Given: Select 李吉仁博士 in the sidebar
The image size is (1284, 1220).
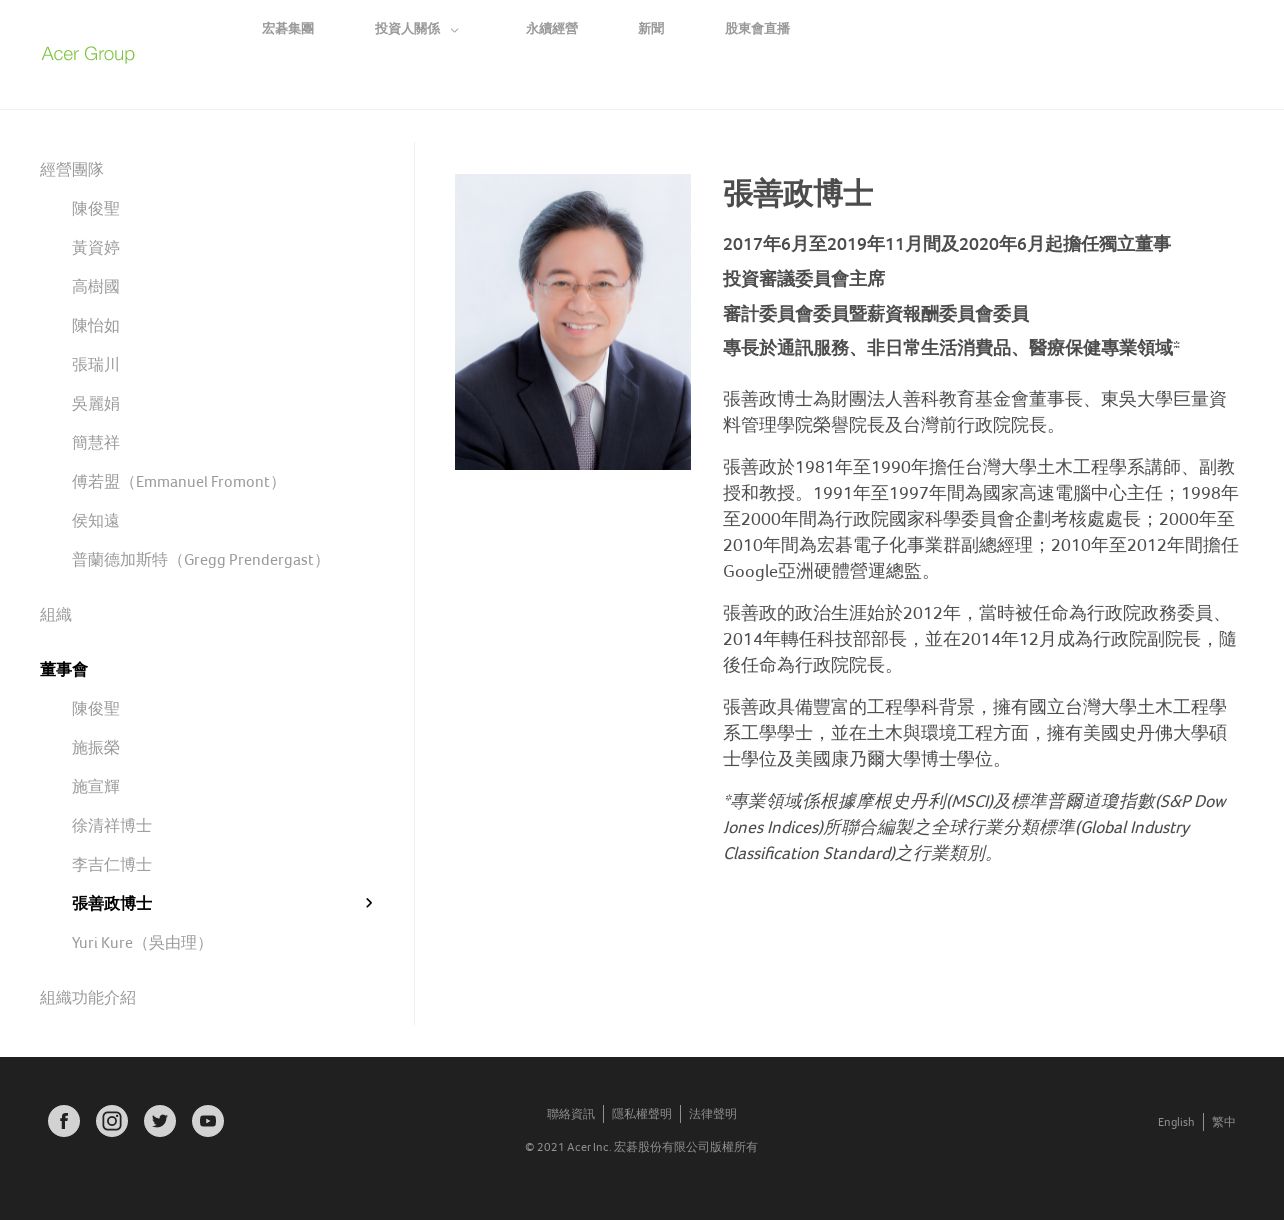Looking at the screenshot, I should (112, 864).
